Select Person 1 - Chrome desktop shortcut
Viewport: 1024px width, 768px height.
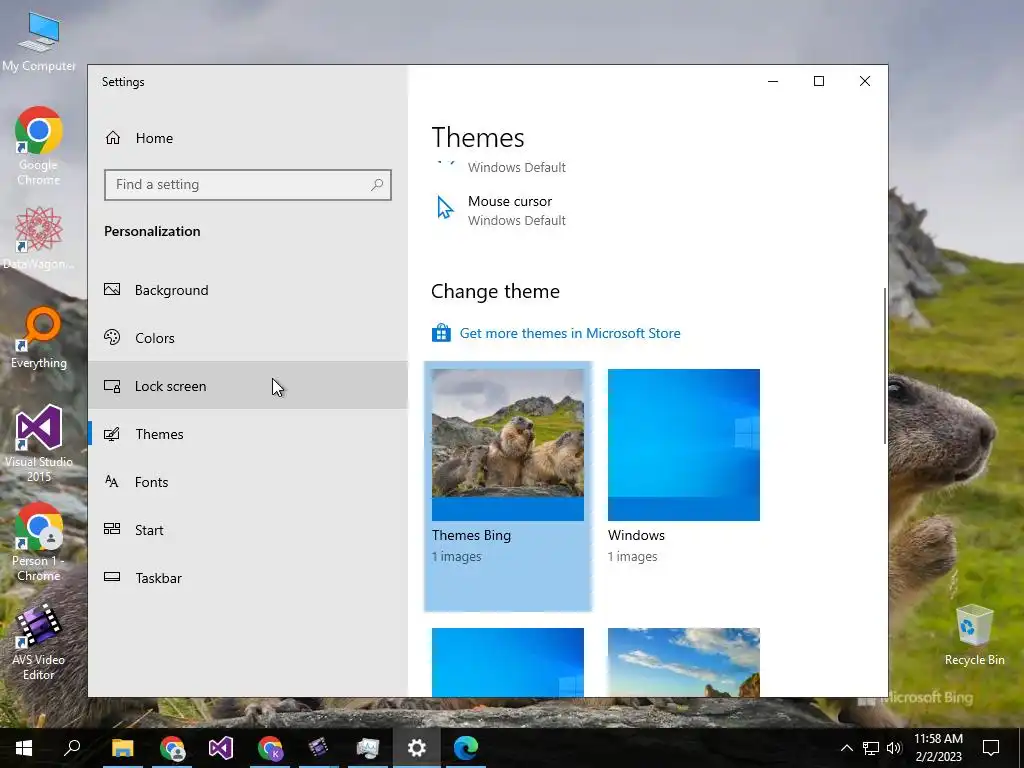click(x=39, y=542)
